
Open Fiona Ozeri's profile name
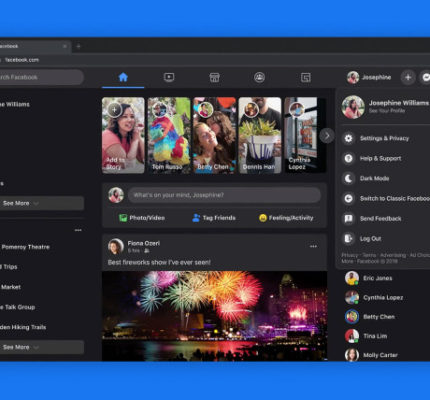pos(144,243)
